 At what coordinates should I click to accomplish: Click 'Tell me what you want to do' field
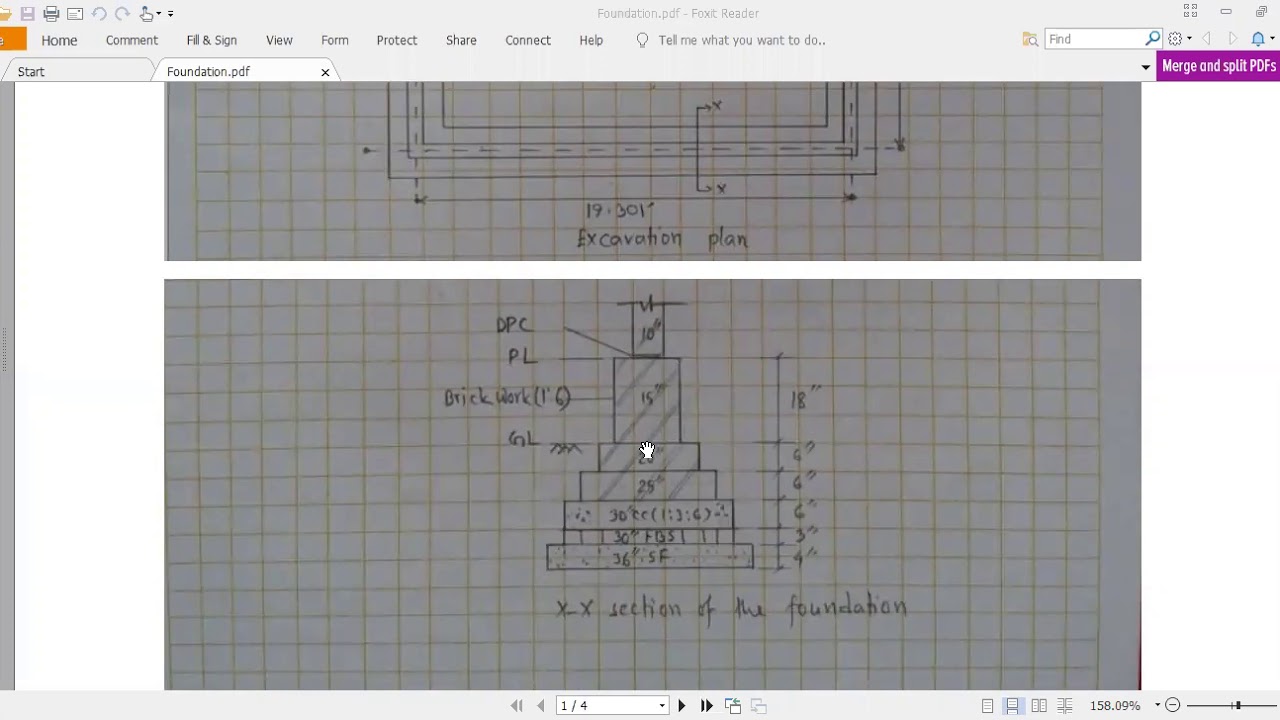click(x=742, y=40)
